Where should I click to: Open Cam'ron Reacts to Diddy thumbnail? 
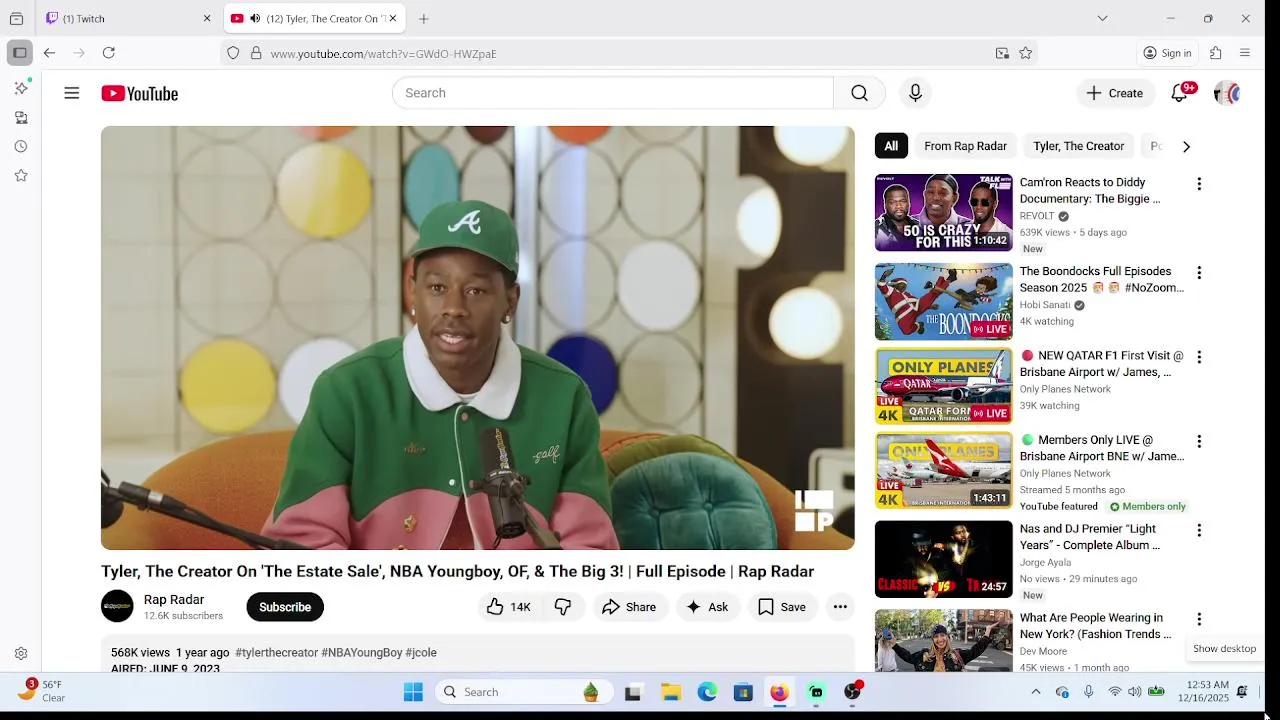tap(944, 213)
